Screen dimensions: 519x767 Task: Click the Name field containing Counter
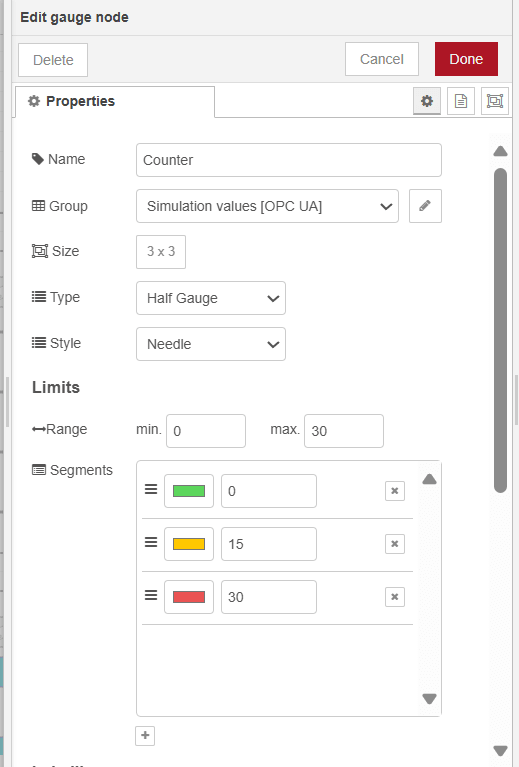pos(289,160)
